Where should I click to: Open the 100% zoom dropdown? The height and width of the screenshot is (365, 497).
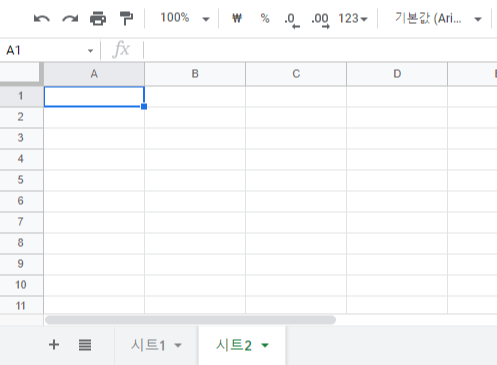pyautogui.click(x=184, y=18)
